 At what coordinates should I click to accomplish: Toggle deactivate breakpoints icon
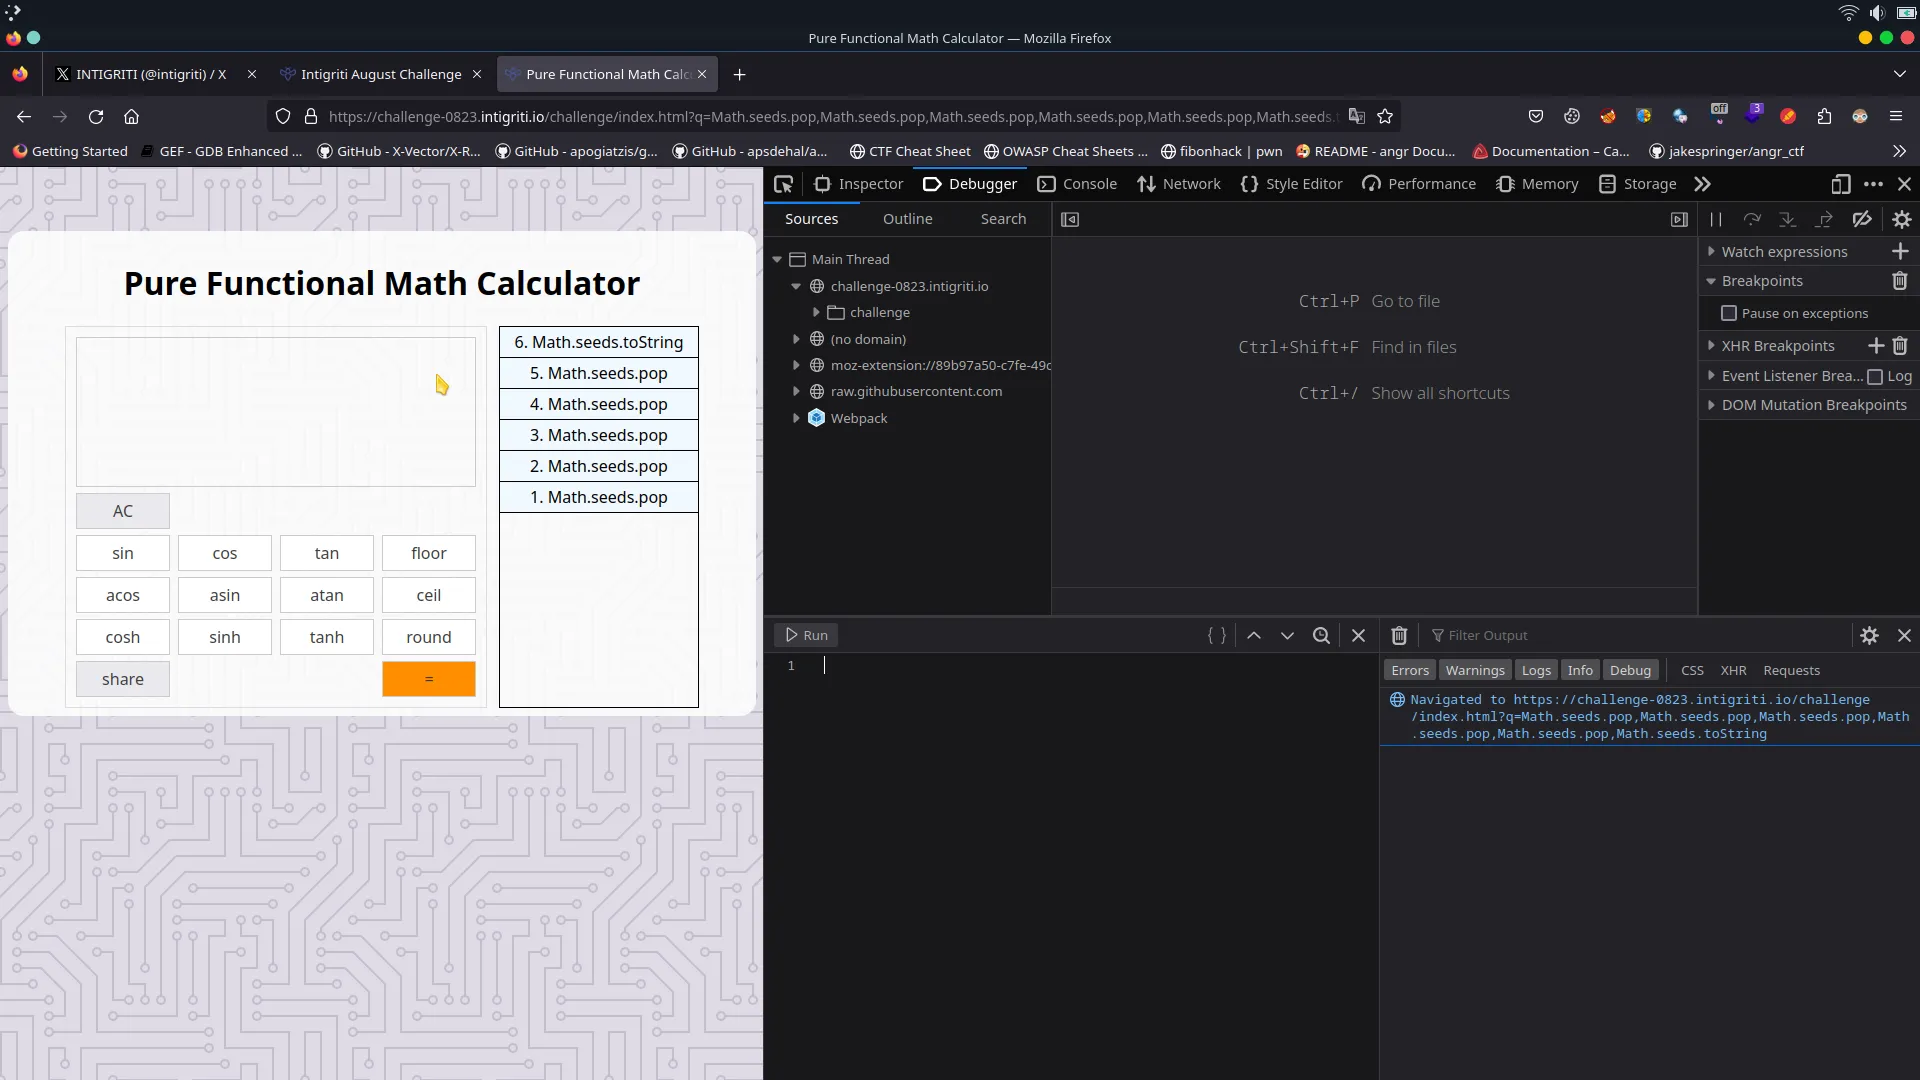tap(1862, 219)
